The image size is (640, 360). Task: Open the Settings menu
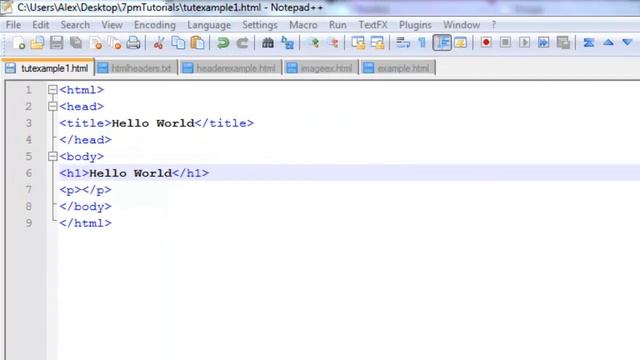[x=260, y=25]
